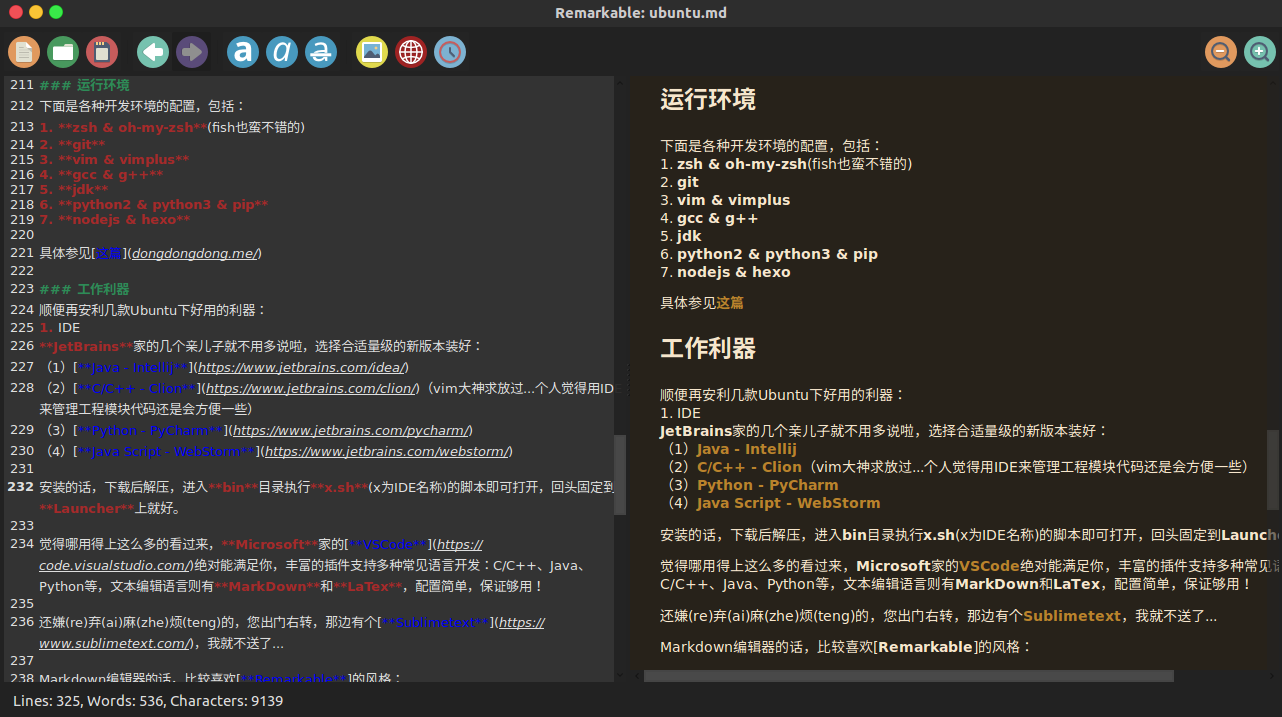Insert timestamp using clock icon

450,51
